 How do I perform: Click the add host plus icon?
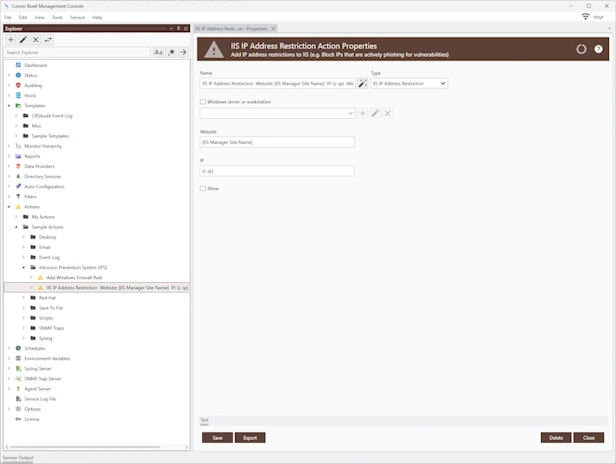pyautogui.click(x=363, y=113)
